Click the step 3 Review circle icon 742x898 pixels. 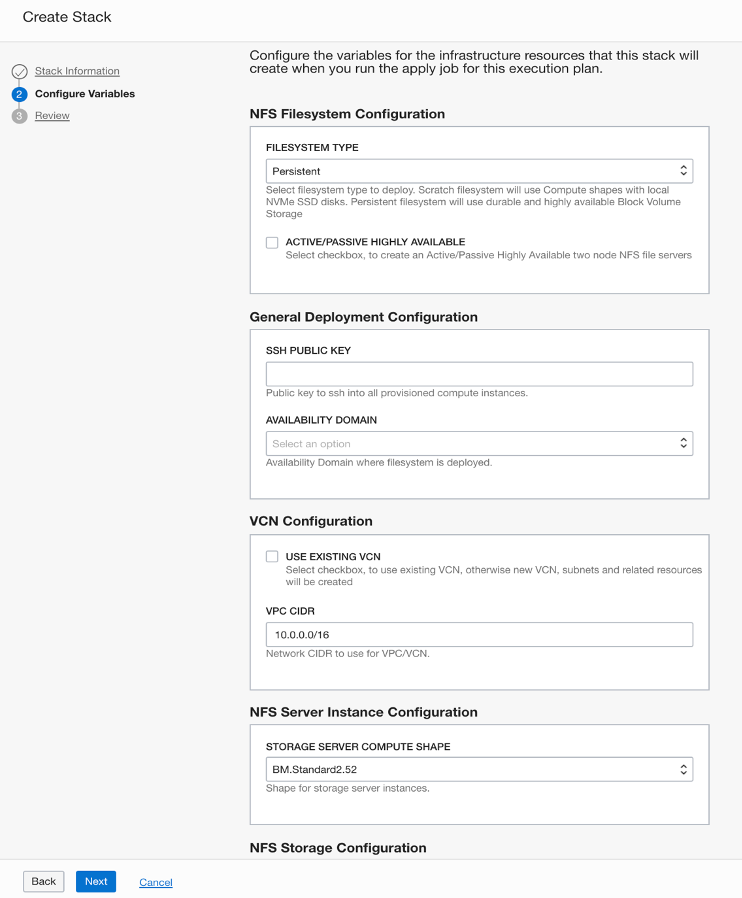pyautogui.click(x=18, y=115)
